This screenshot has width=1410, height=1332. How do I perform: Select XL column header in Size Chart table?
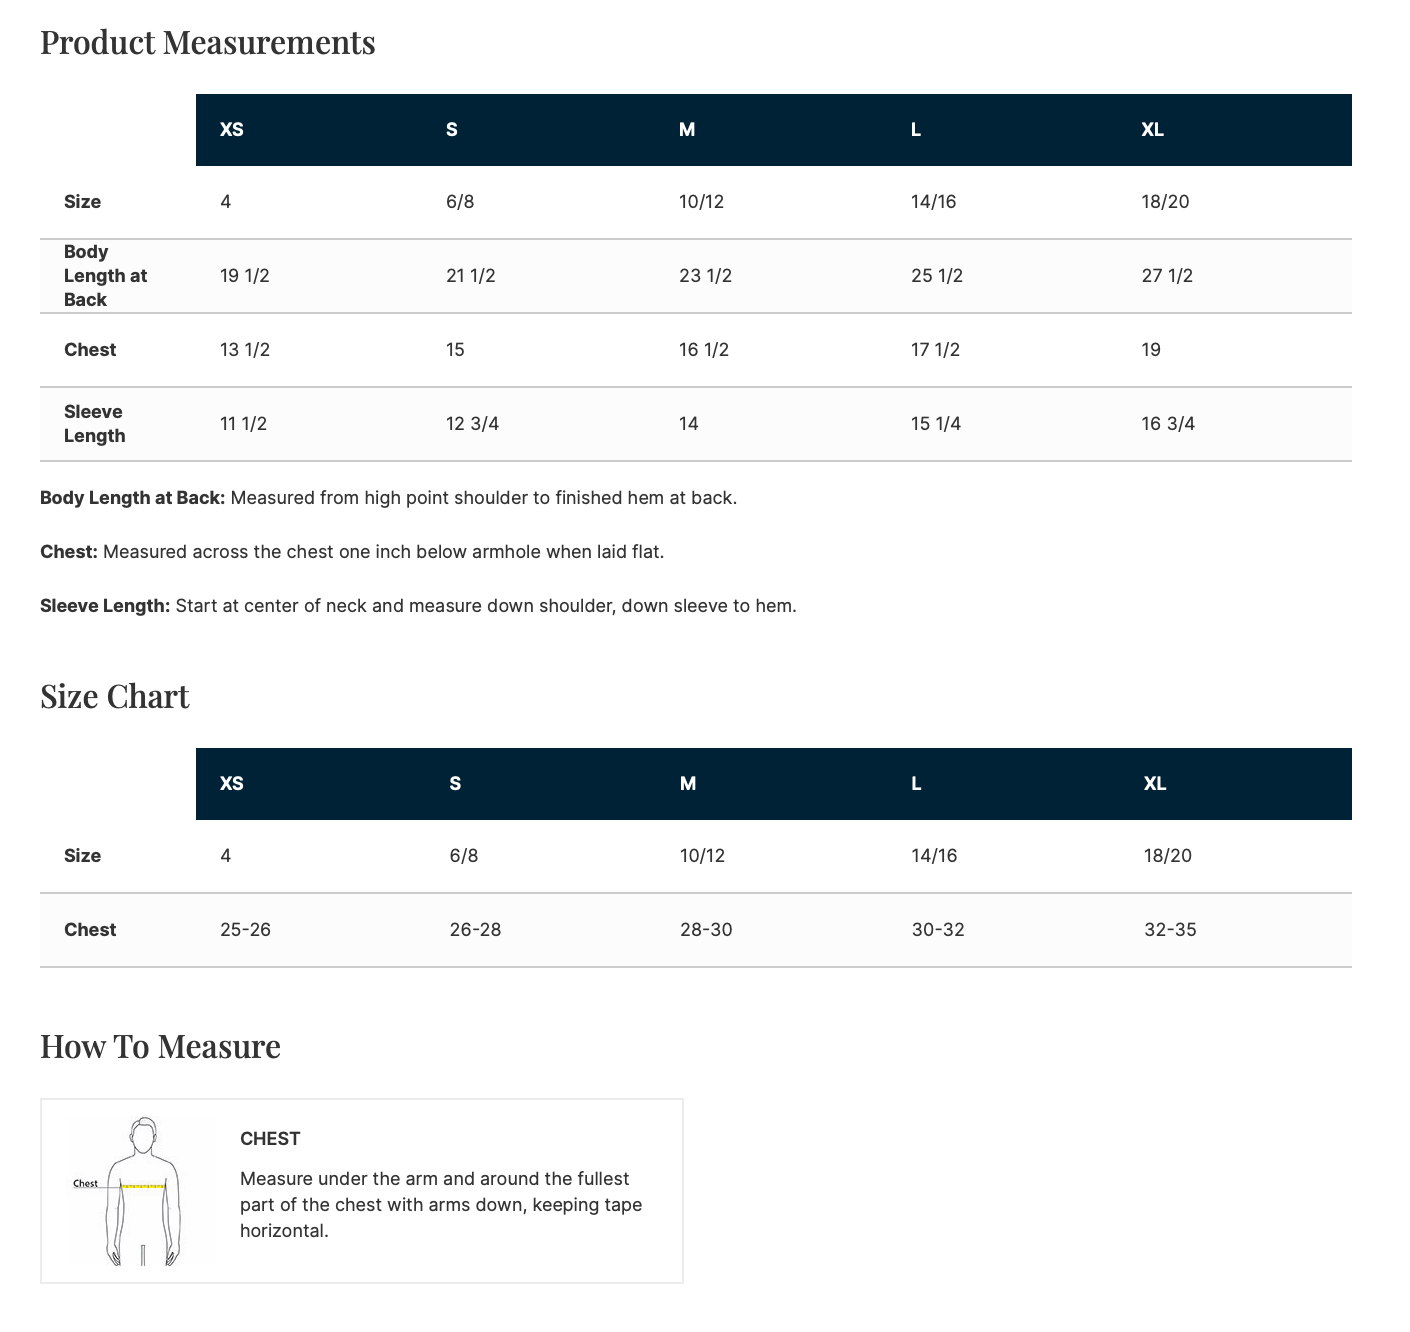click(1154, 784)
